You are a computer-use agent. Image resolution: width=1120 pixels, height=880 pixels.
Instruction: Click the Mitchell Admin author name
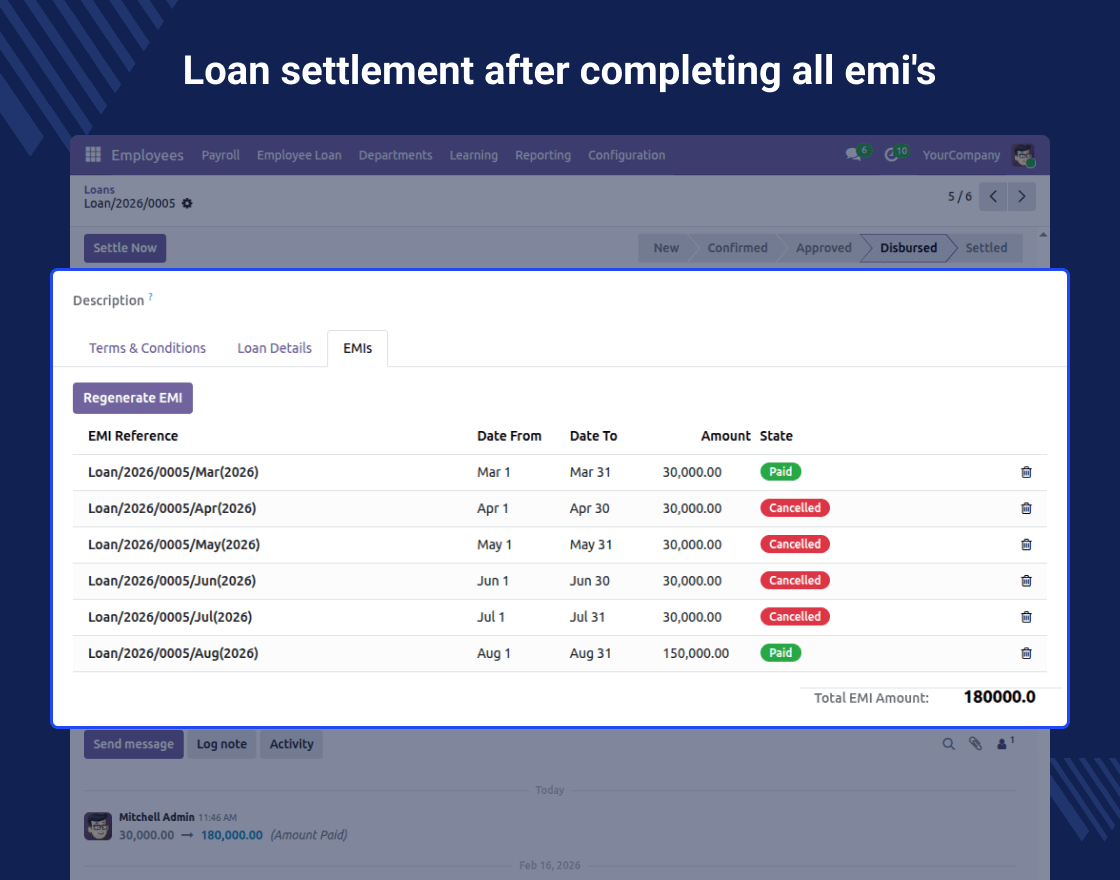pyautogui.click(x=156, y=817)
